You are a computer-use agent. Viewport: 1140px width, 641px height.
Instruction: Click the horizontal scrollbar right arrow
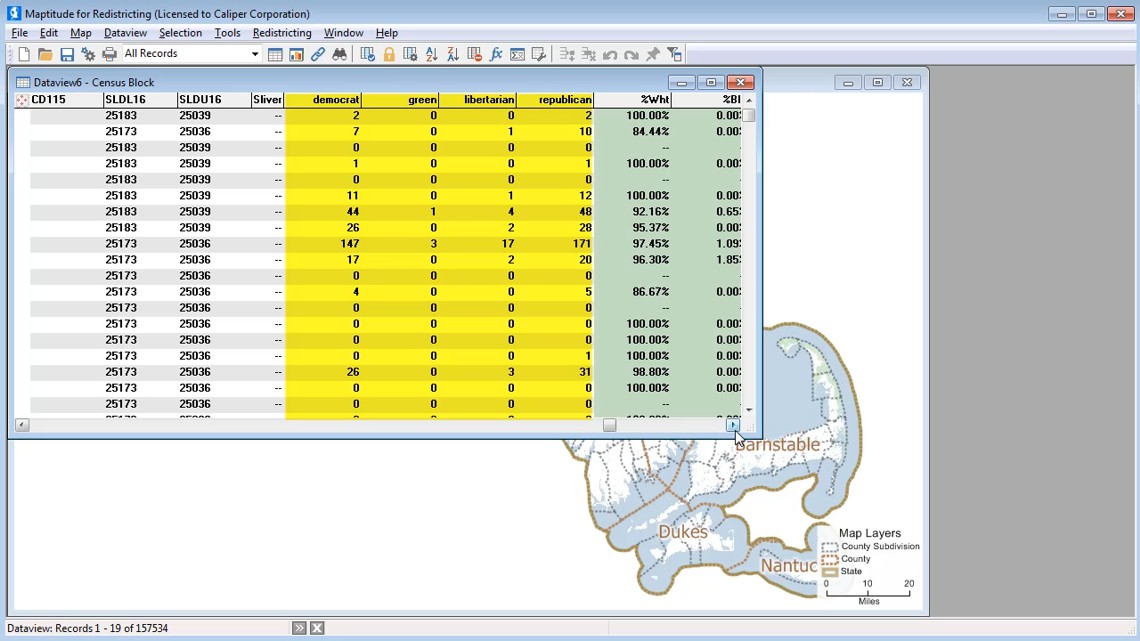tap(733, 425)
